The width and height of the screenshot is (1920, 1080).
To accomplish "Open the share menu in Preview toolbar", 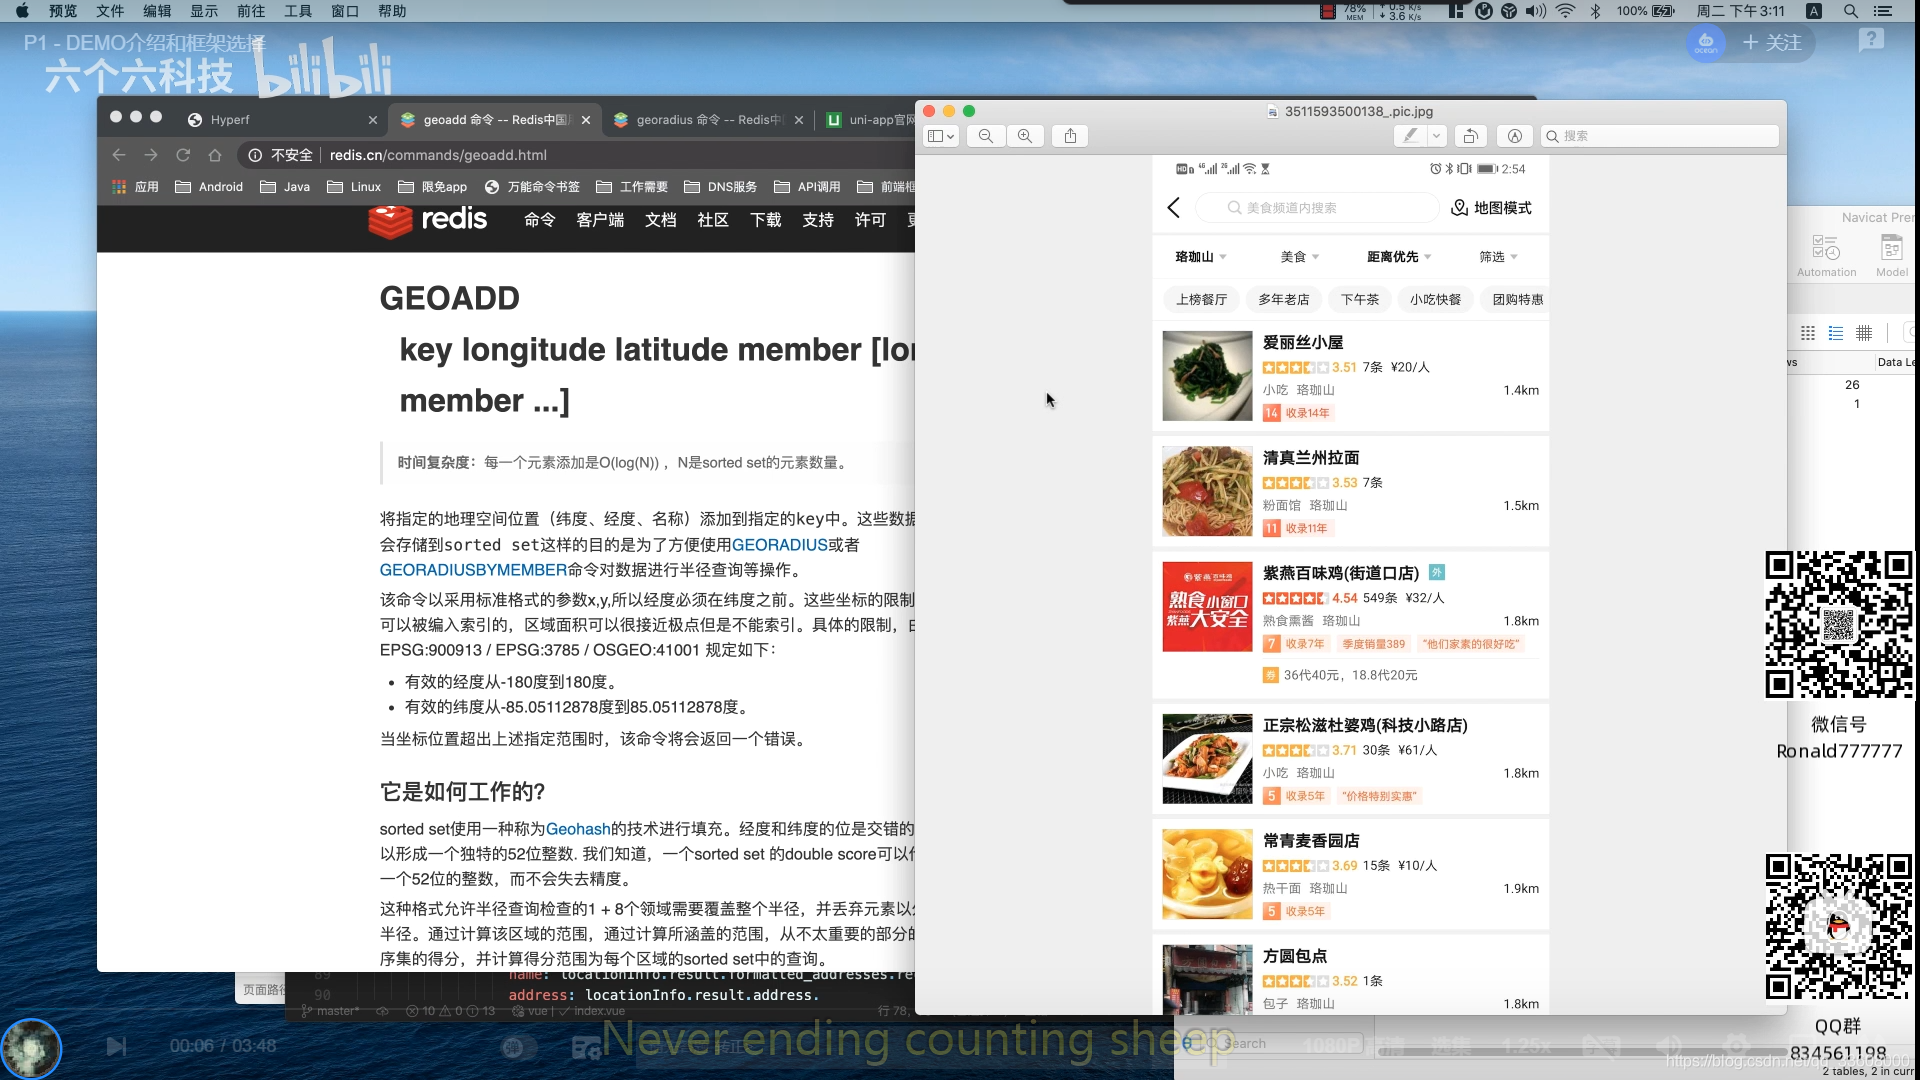I will coord(1070,136).
